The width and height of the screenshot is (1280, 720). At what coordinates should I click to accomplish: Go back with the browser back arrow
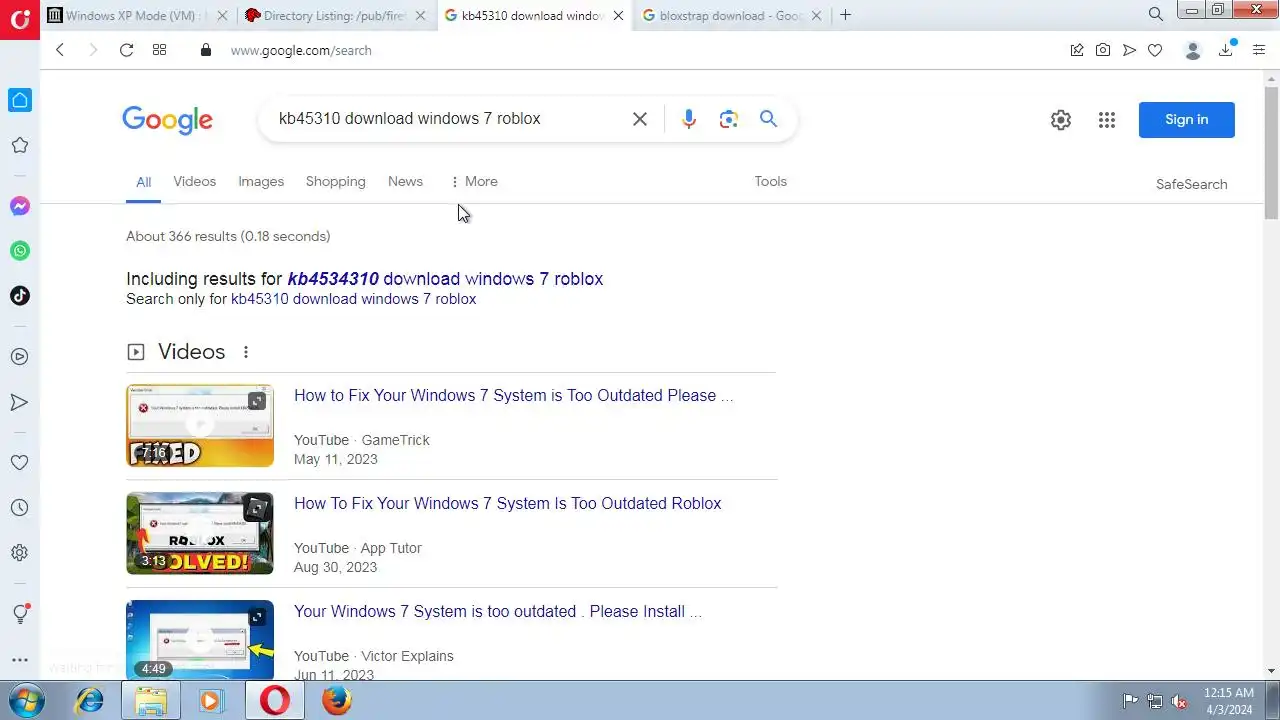pyautogui.click(x=60, y=50)
